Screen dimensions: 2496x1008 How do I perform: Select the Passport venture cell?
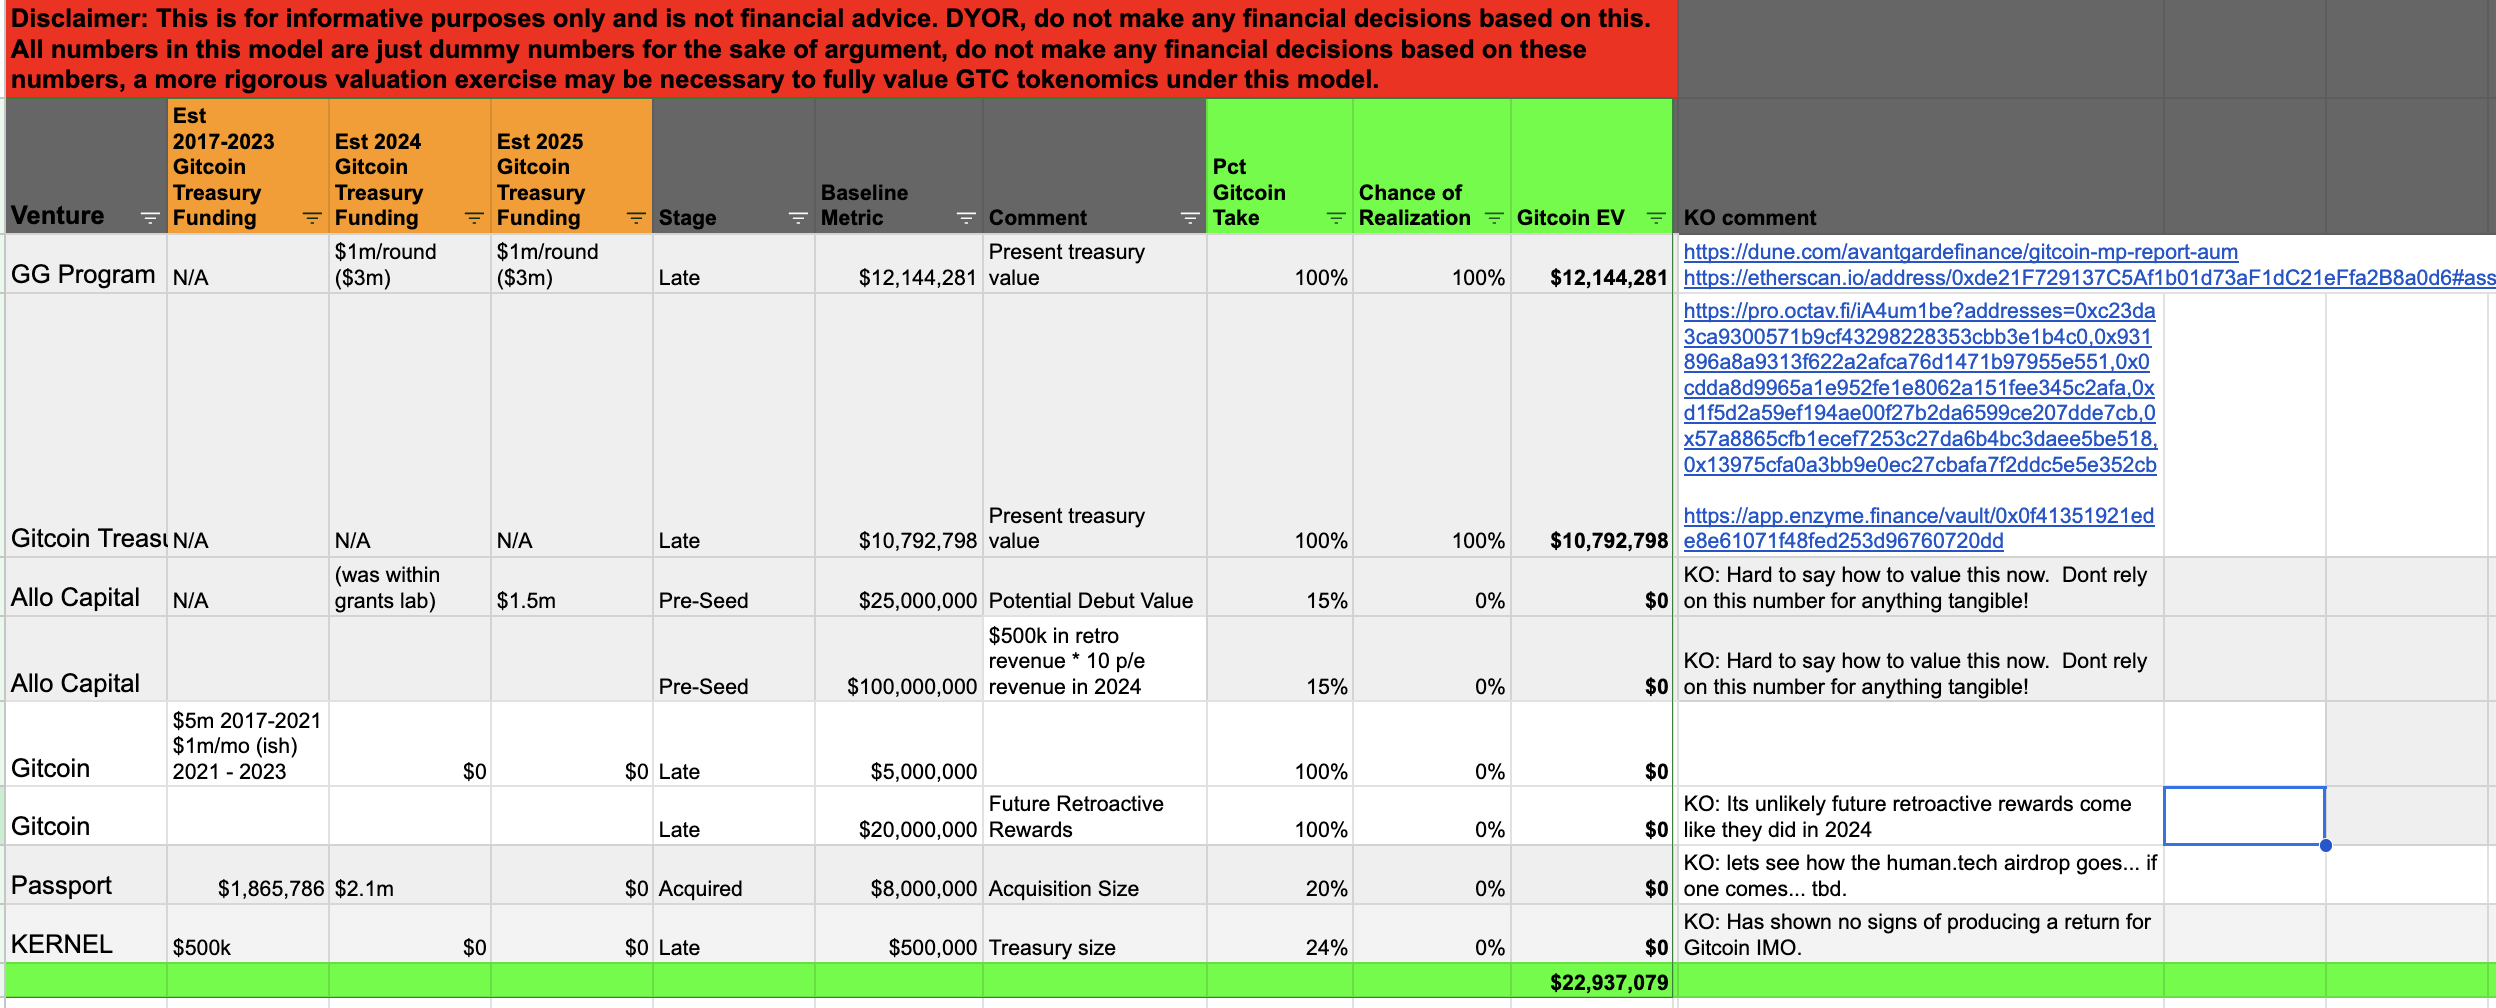tap(86, 875)
